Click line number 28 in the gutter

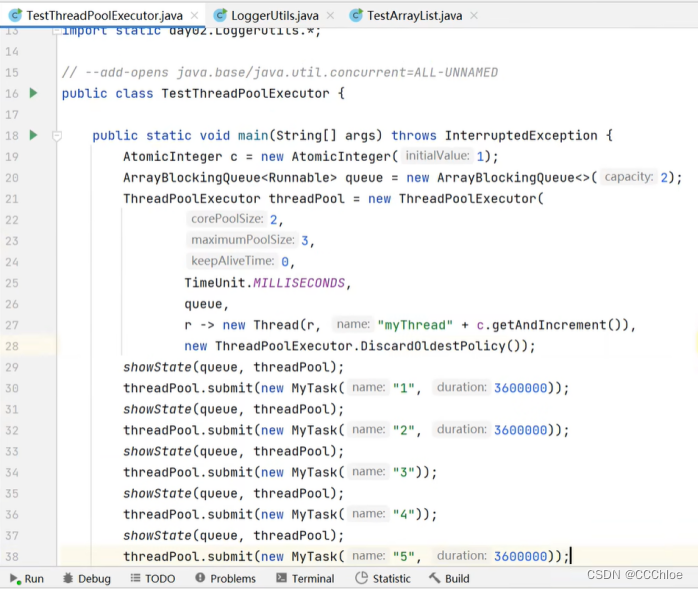click(x=12, y=346)
